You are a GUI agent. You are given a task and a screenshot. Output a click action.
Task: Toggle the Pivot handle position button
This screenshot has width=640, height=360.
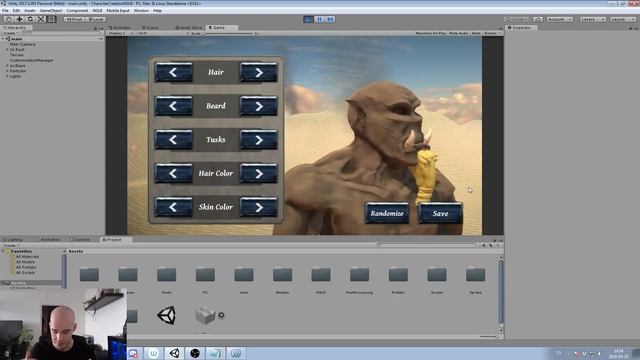click(74, 19)
